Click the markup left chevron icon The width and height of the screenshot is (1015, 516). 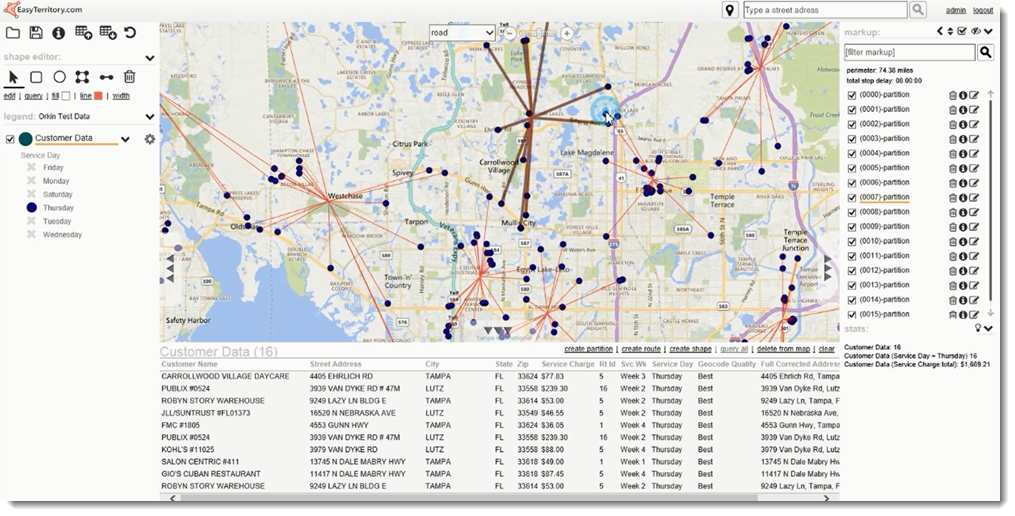pyautogui.click(x=940, y=31)
